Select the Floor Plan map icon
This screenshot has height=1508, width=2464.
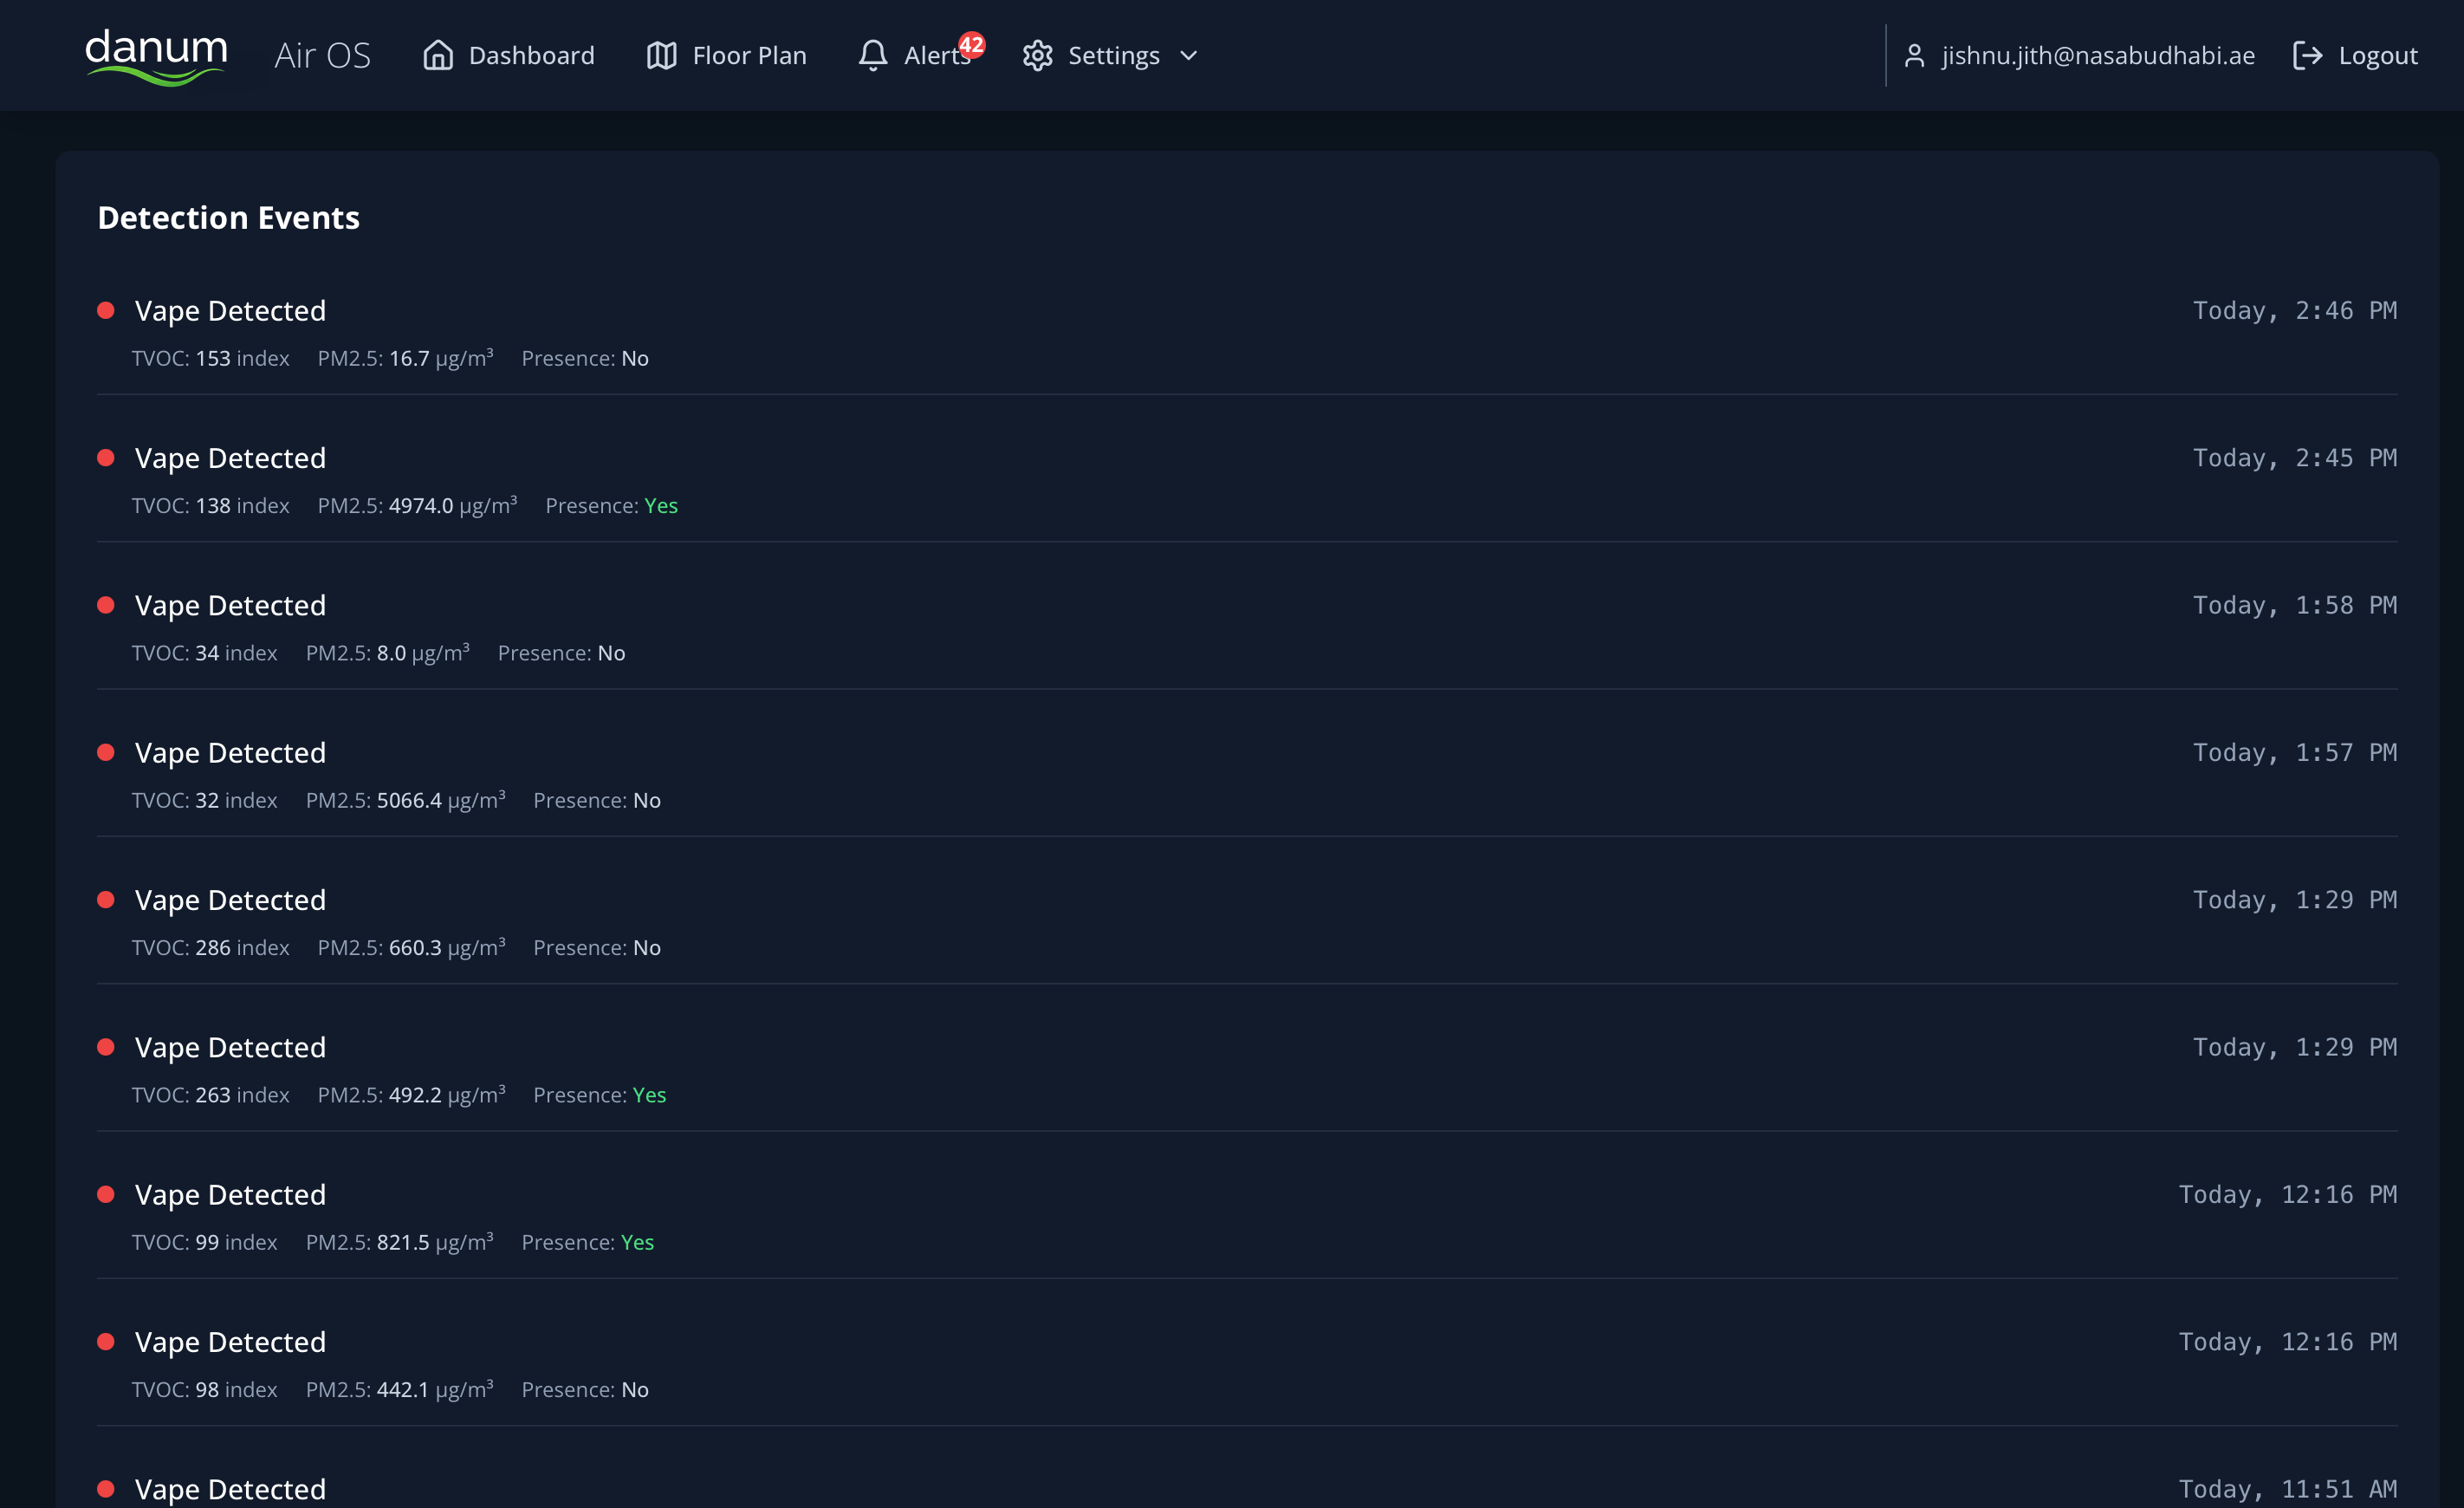660,56
